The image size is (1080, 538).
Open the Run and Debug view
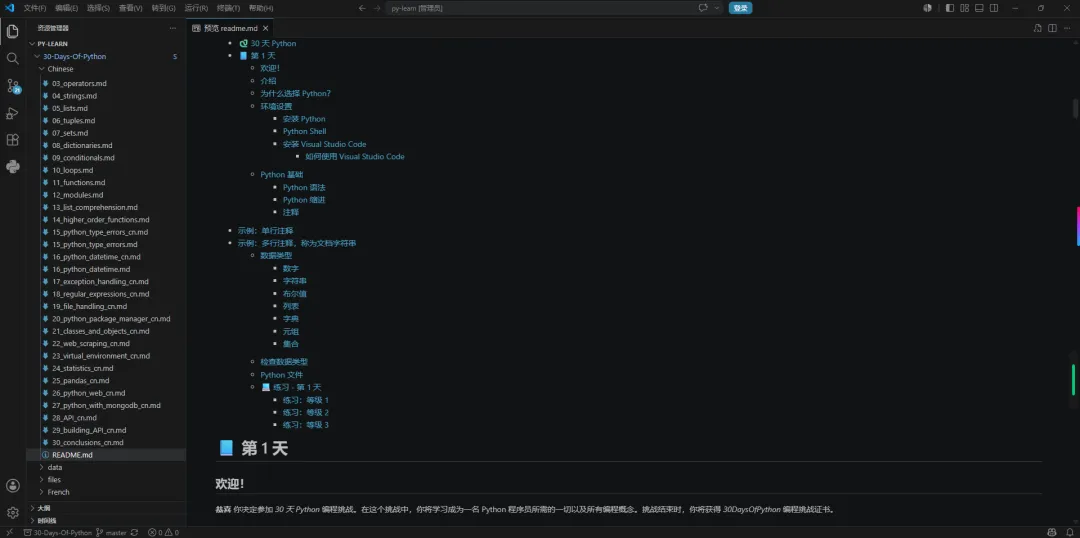12,113
